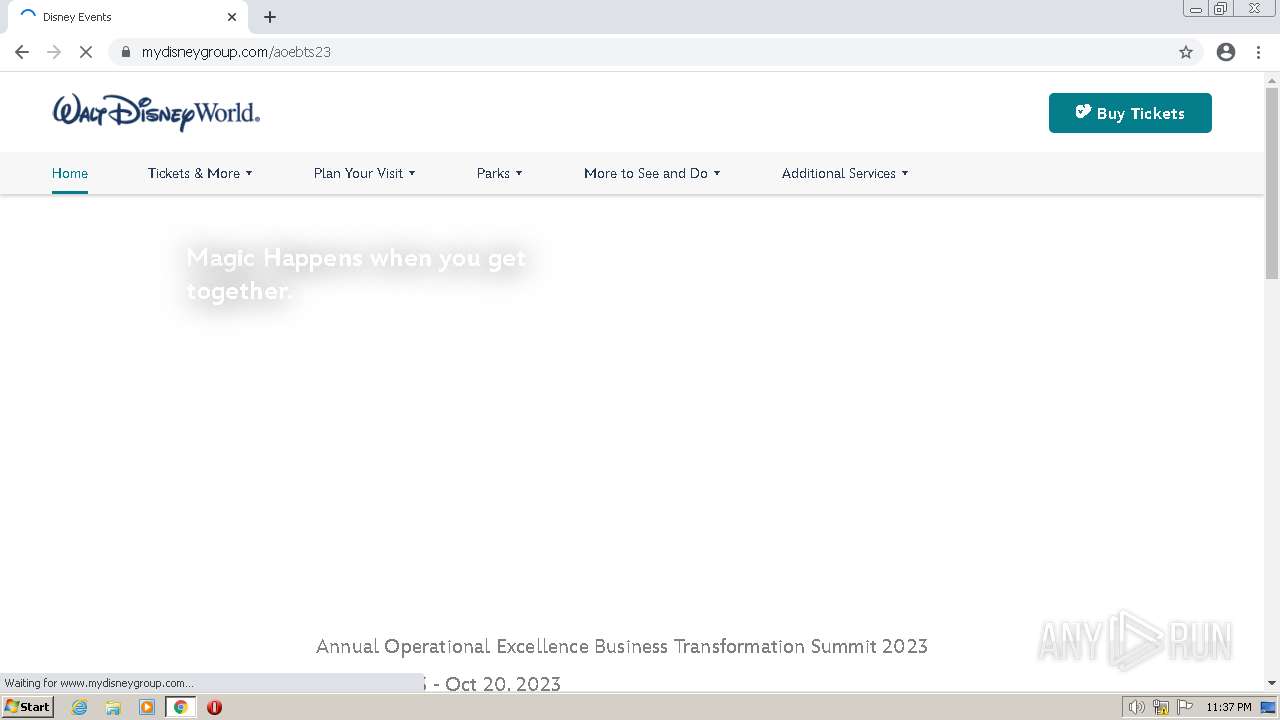Click the scrollbar up arrow
Viewport: 1280px width, 720px height.
(x=1272, y=79)
